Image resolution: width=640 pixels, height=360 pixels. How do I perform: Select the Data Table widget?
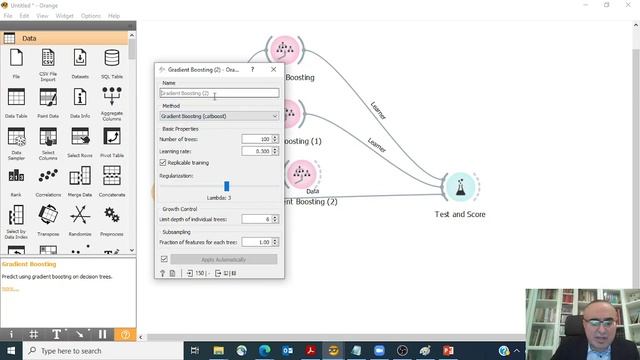point(16,102)
